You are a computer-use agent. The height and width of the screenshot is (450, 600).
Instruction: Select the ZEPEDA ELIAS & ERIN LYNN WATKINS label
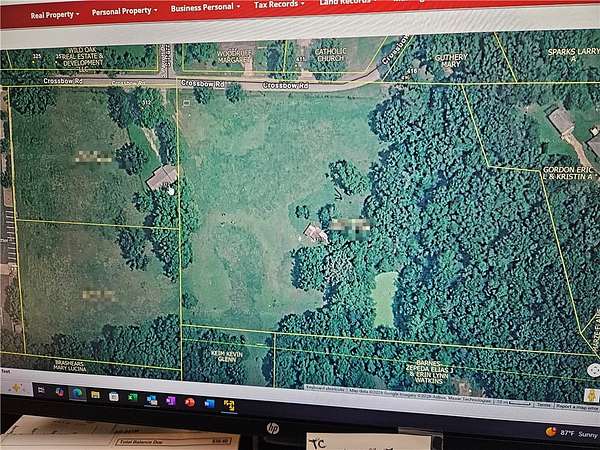pyautogui.click(x=429, y=373)
